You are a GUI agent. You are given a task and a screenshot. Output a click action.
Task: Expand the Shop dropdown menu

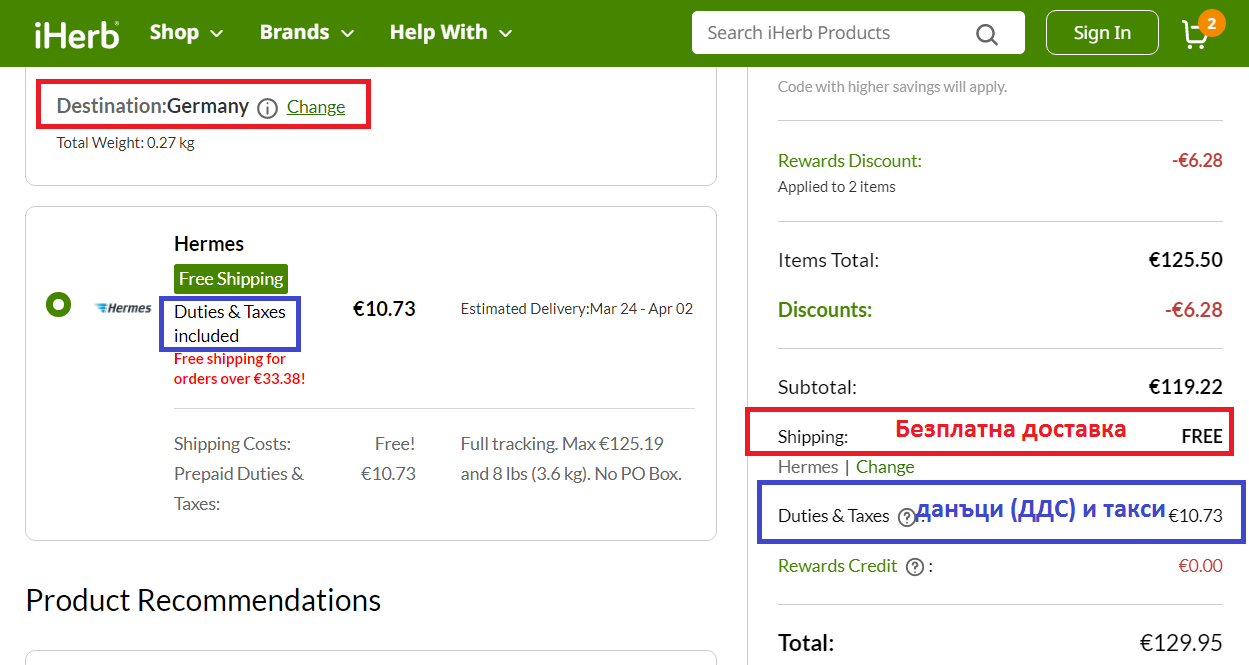(x=186, y=33)
